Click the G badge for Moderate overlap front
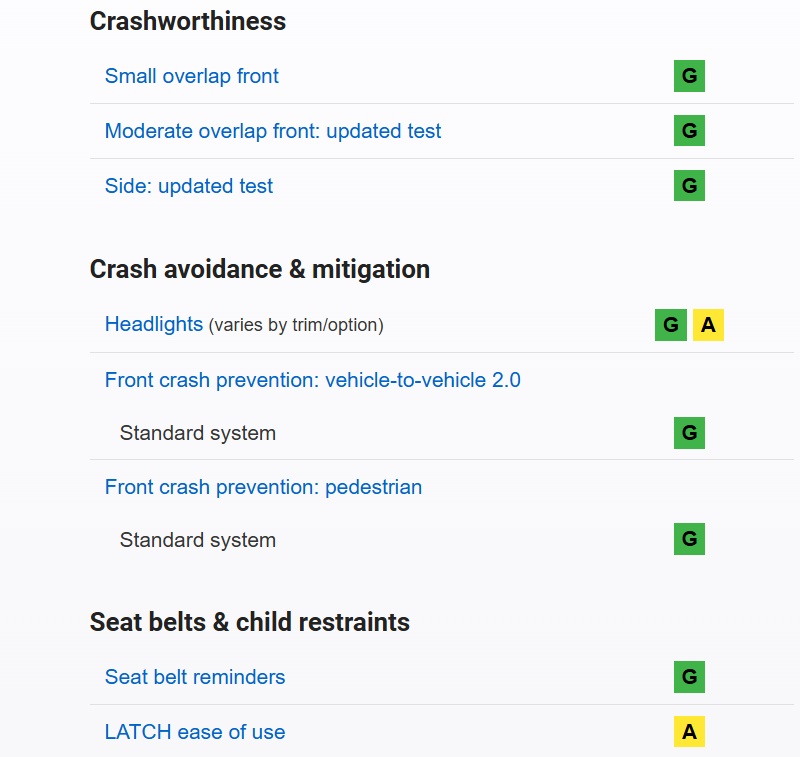800x757 pixels. click(689, 131)
